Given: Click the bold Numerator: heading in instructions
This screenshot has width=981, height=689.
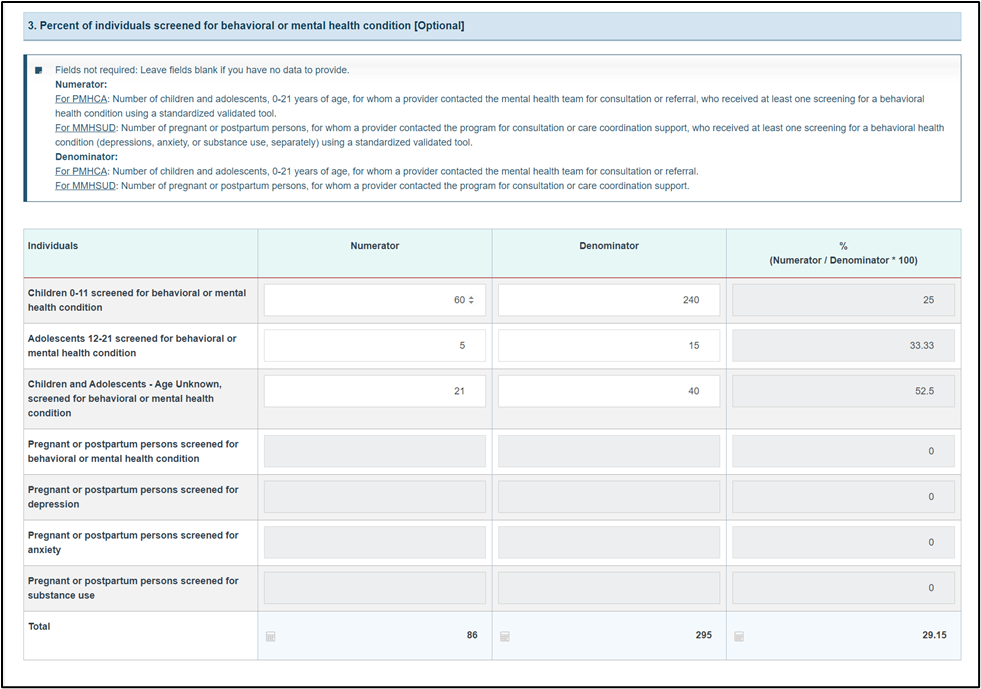Looking at the screenshot, I should [81, 84].
